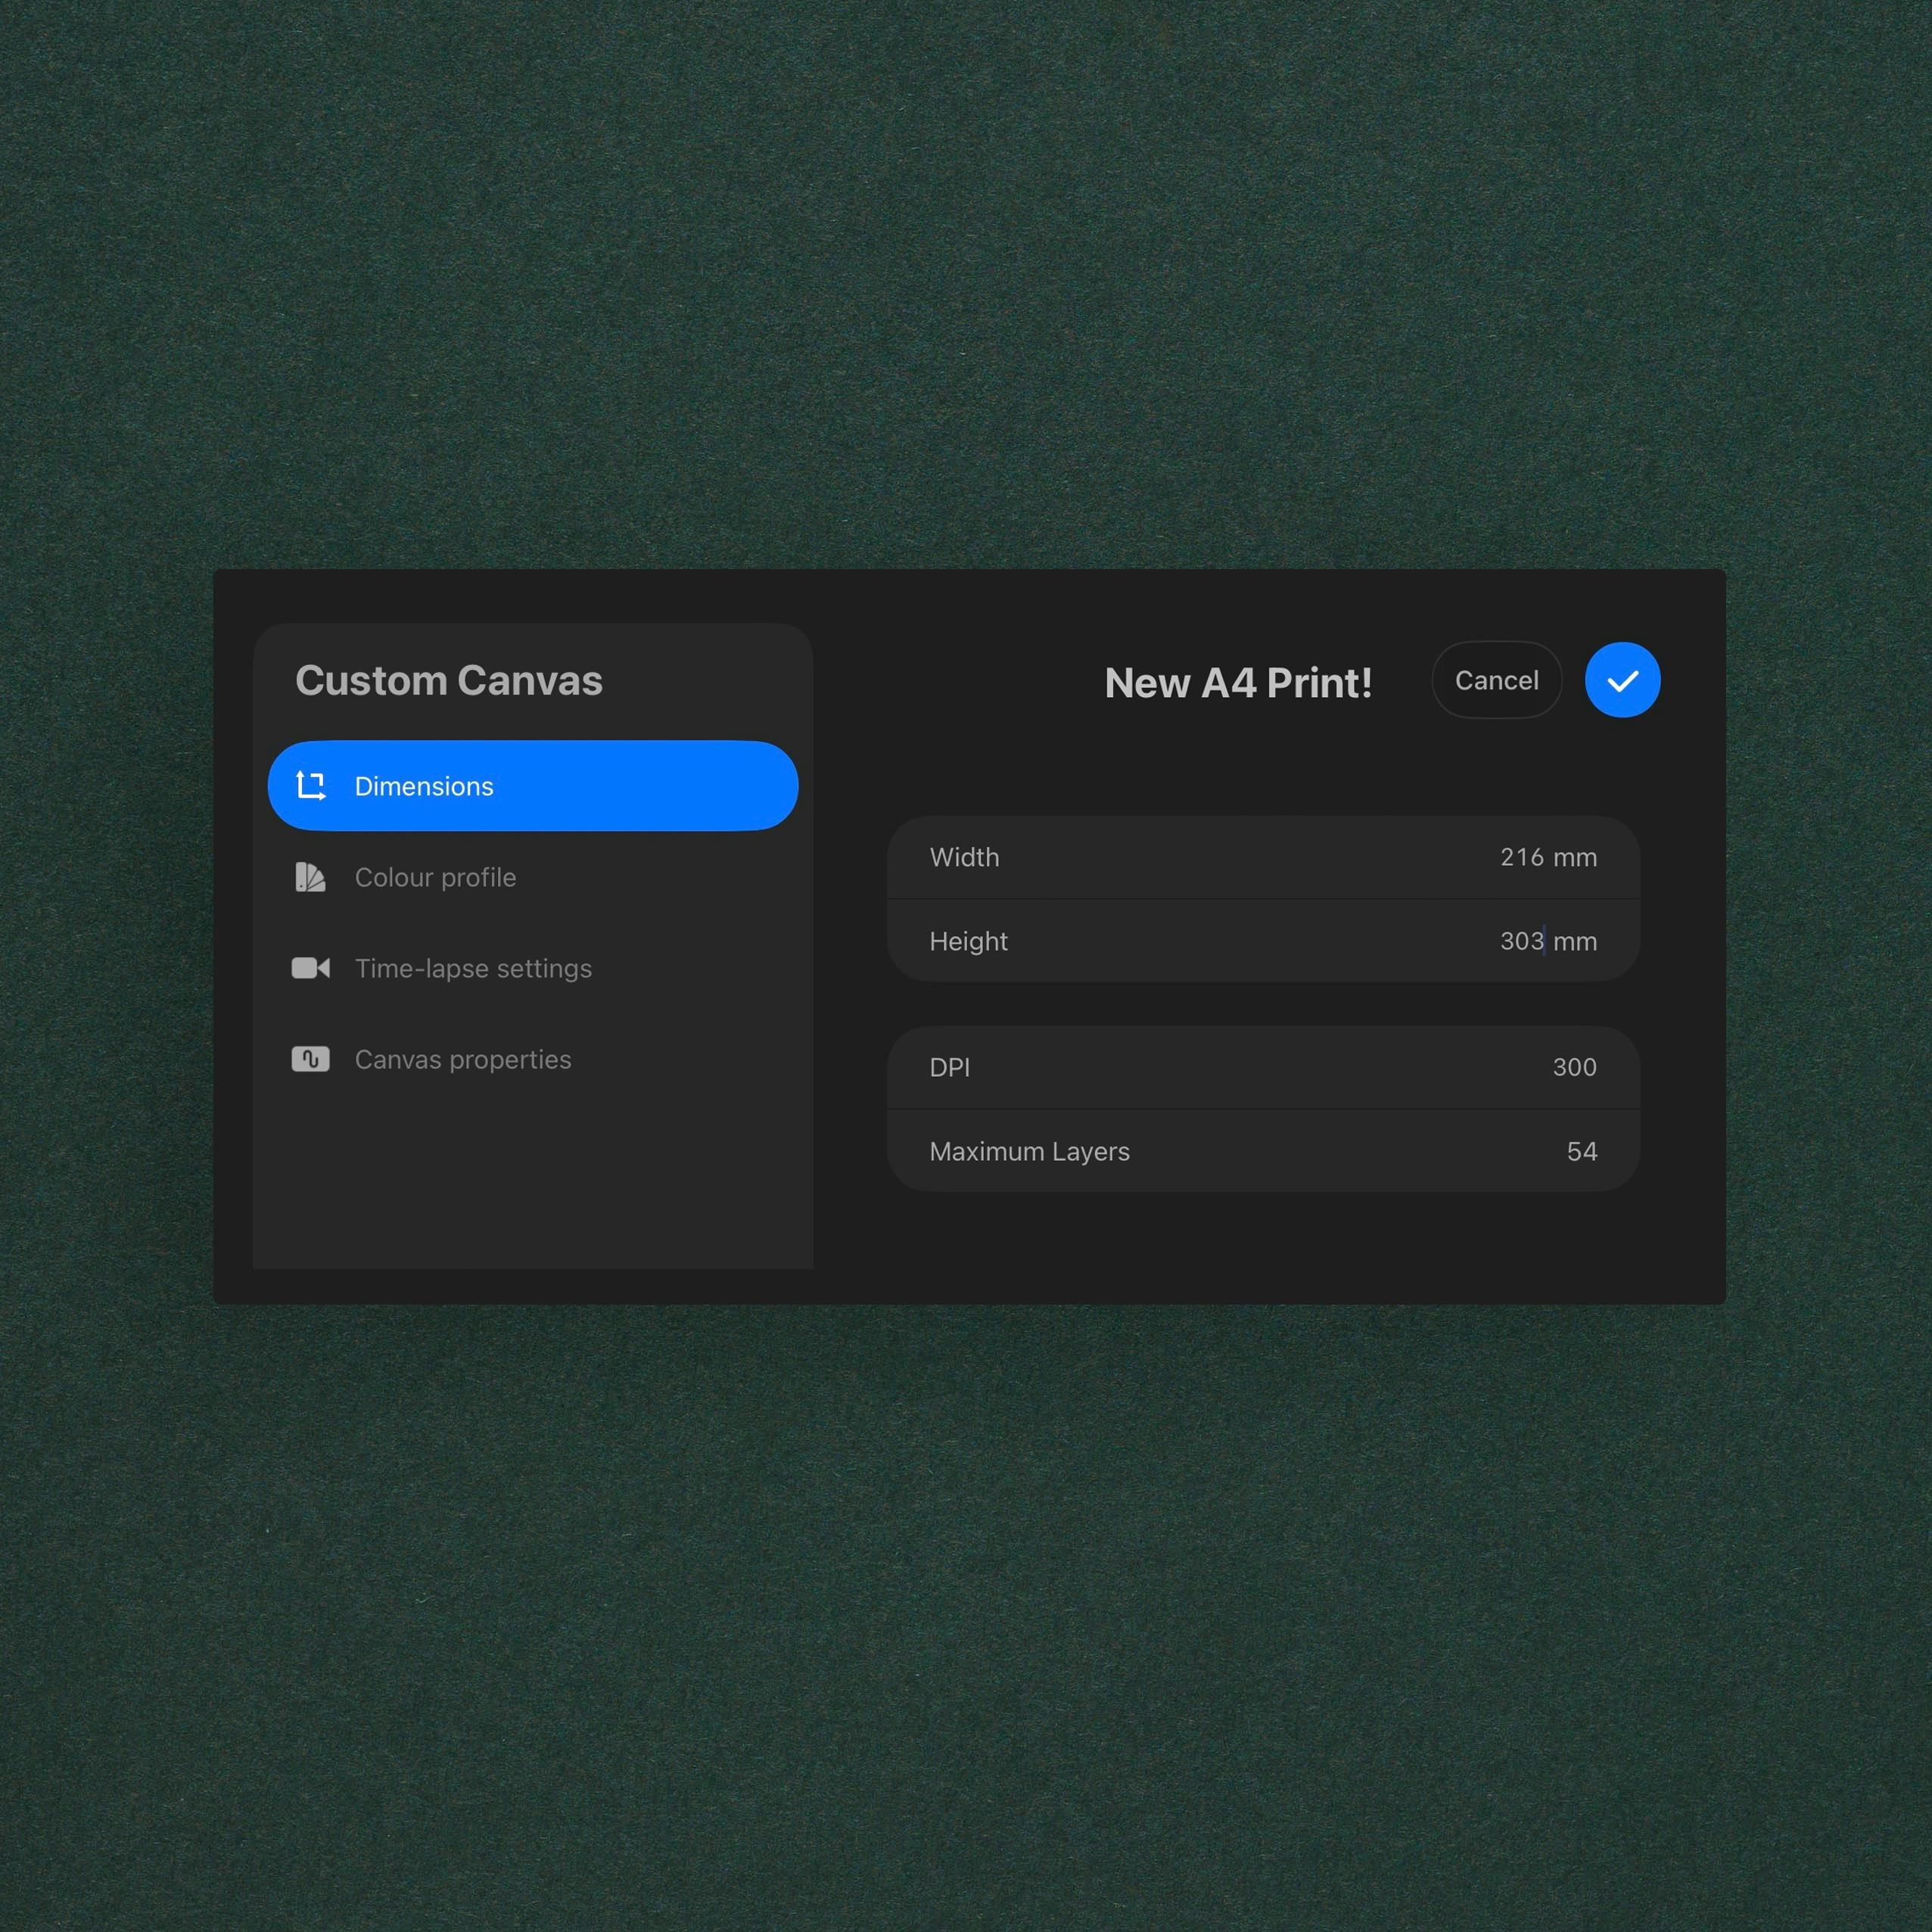Select the Dimensions tab label

[x=424, y=786]
